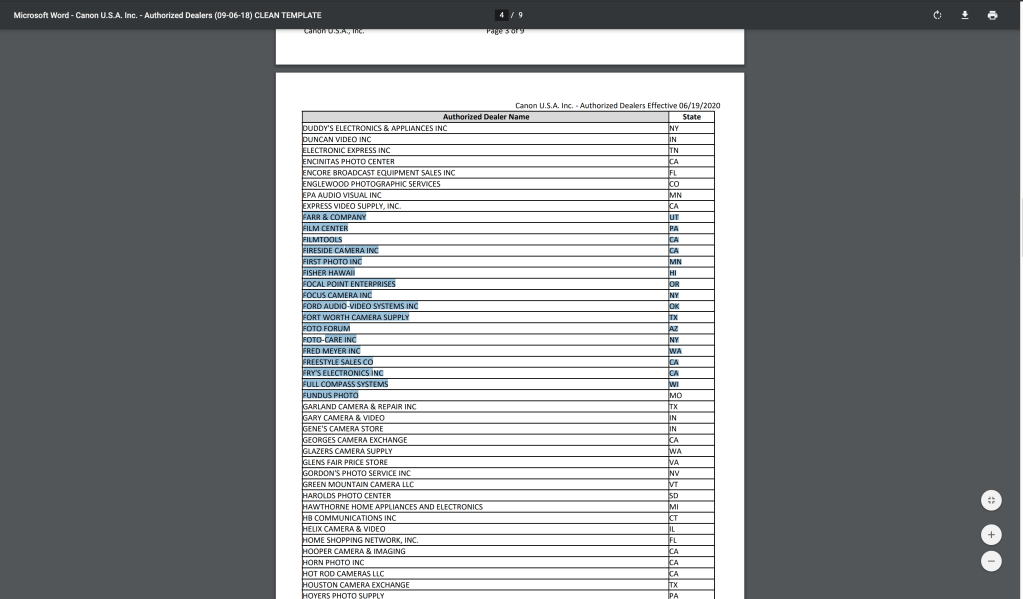Click on HOME SHOPPING NETWORK, INC.
Image resolution: width=1023 pixels, height=599 pixels.
pos(360,540)
